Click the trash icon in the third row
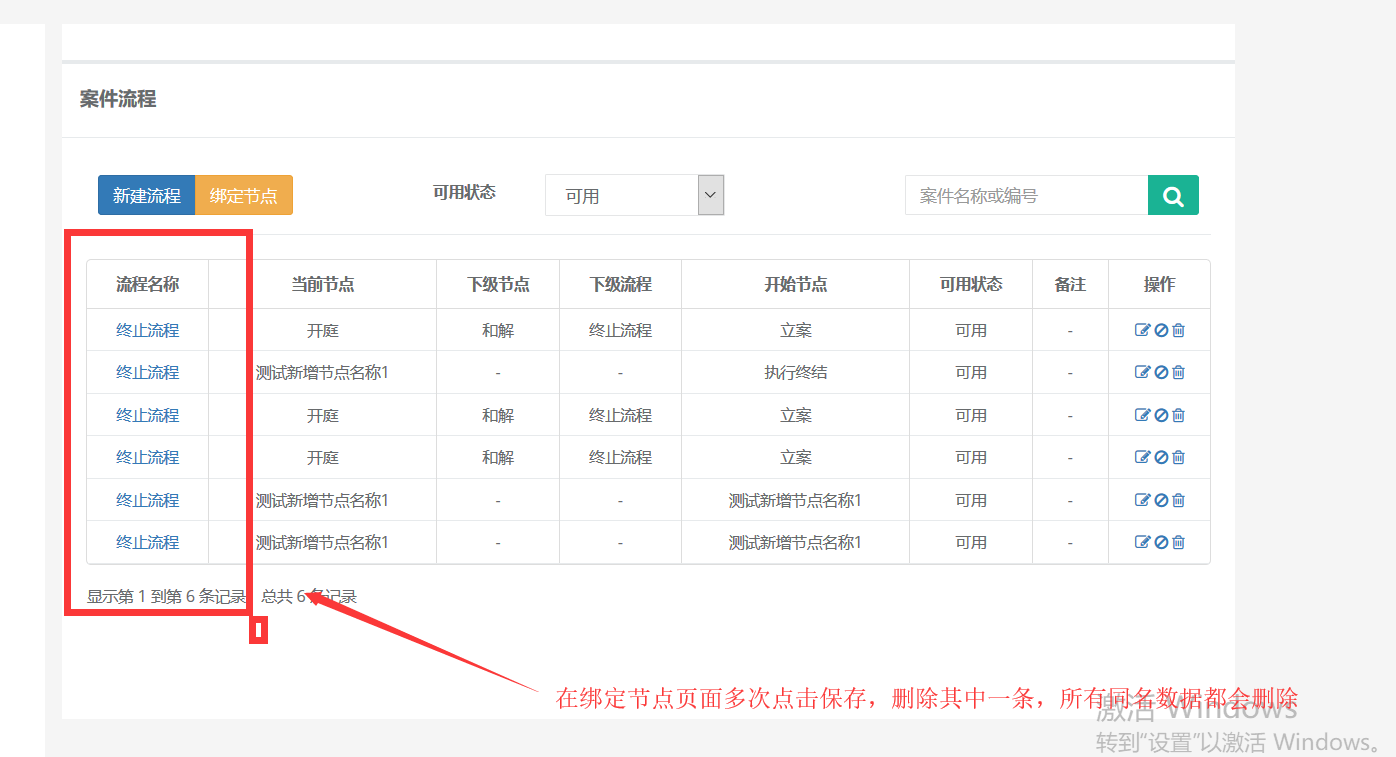The height and width of the screenshot is (757, 1396). (1178, 415)
